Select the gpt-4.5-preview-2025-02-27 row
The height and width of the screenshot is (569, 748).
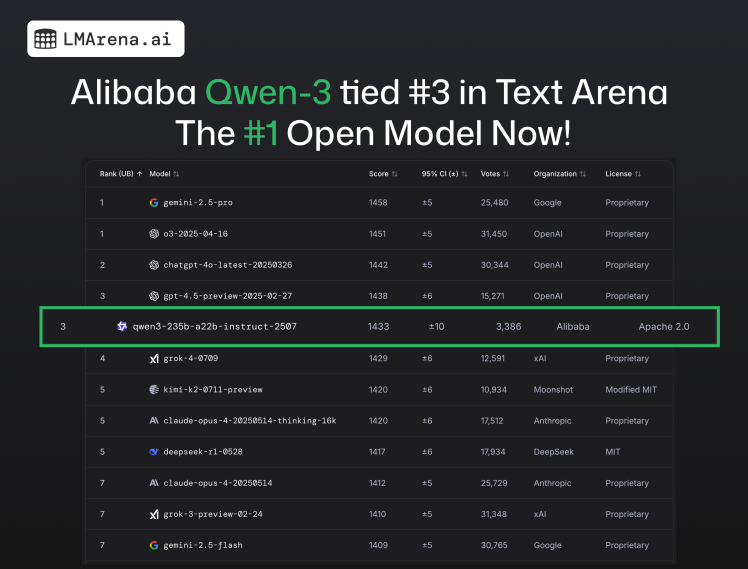(x=379, y=296)
